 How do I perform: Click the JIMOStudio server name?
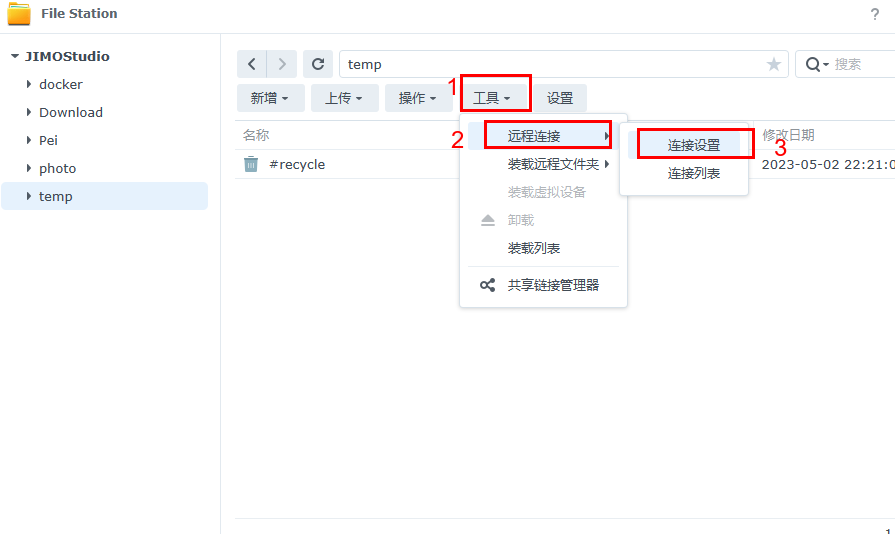click(x=67, y=56)
